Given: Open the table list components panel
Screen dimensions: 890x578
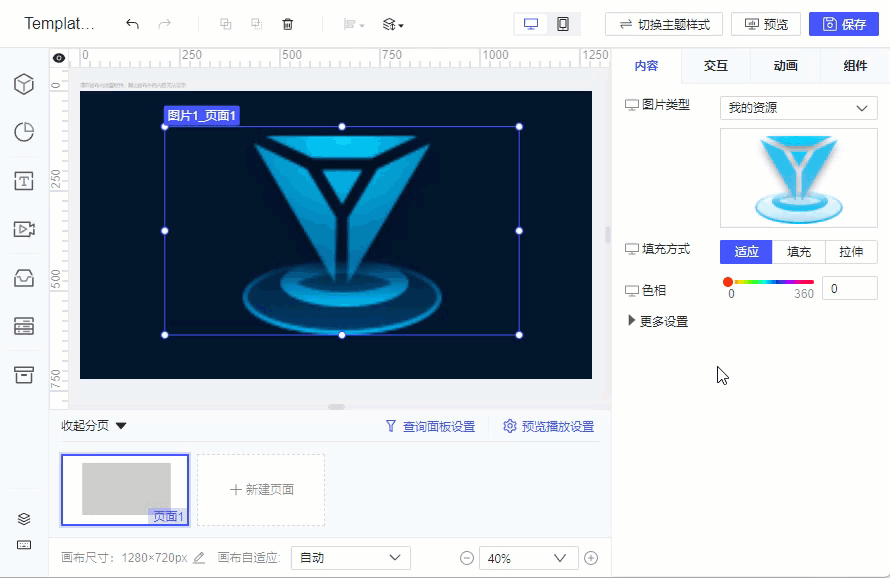Looking at the screenshot, I should point(24,326).
